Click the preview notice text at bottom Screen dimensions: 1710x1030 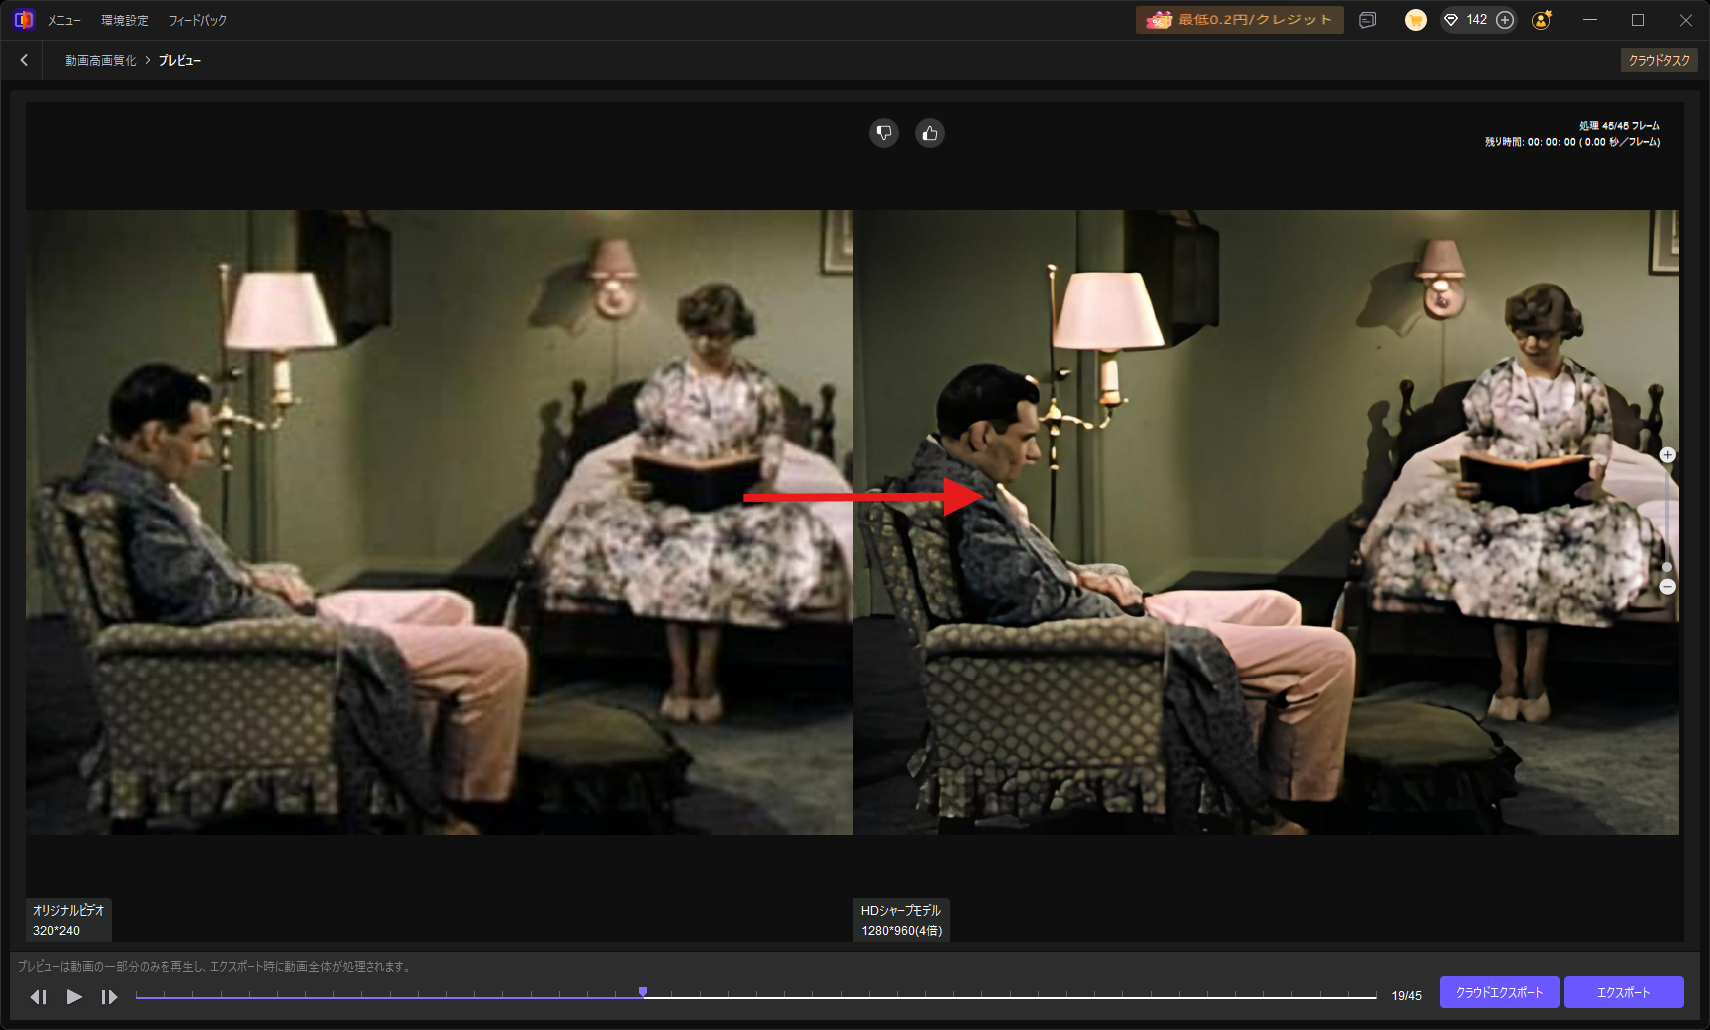(x=215, y=966)
